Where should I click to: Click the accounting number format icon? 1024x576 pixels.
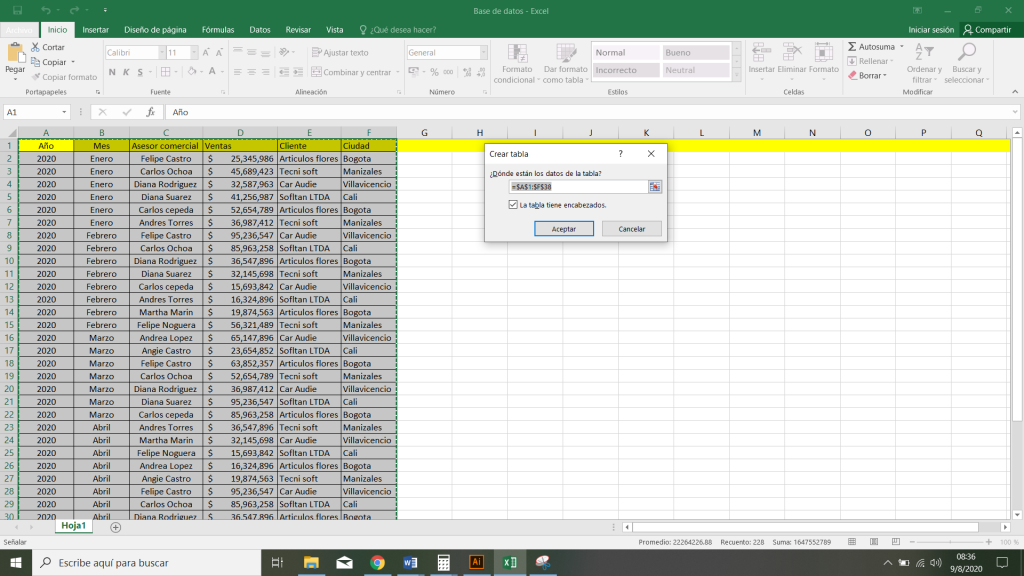tap(413, 72)
